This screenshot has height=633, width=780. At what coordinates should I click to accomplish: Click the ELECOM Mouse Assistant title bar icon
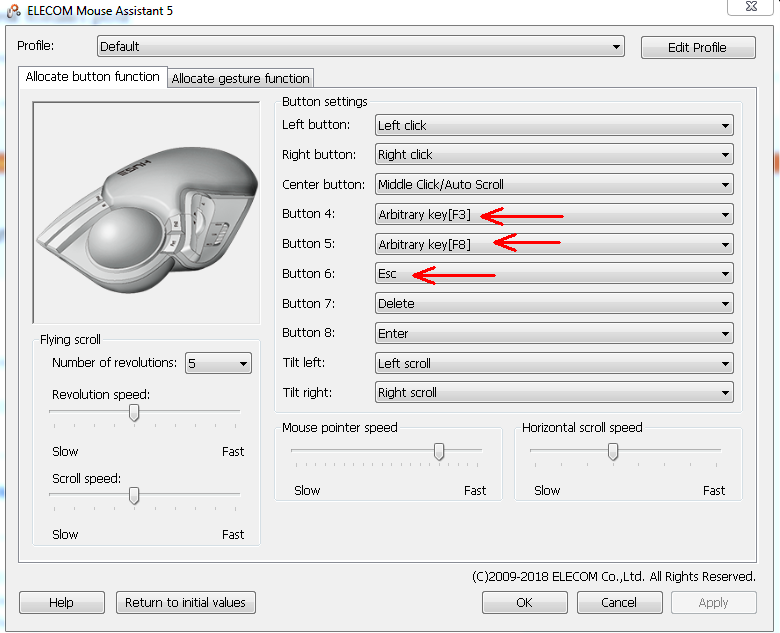[x=13, y=11]
